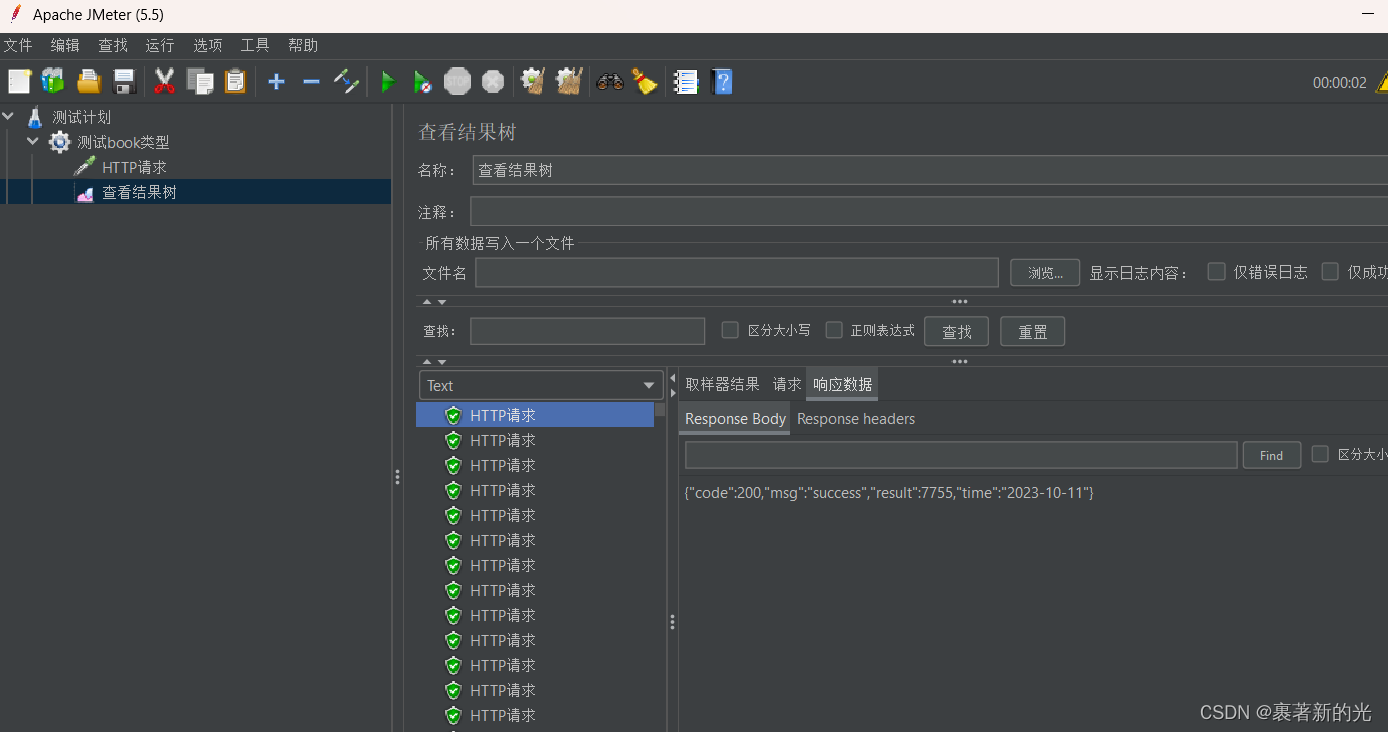Viewport: 1388px width, 732px height.
Task: Open the 编辑 menu
Action: 65,45
